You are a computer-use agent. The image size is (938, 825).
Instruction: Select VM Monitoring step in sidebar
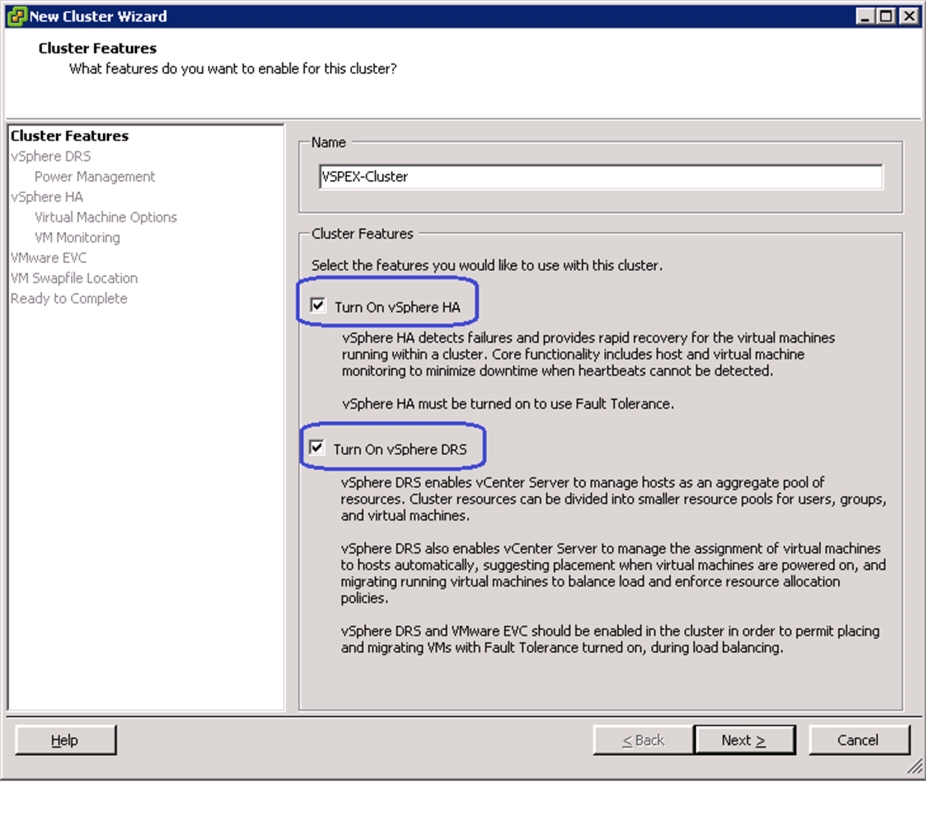click(x=77, y=238)
